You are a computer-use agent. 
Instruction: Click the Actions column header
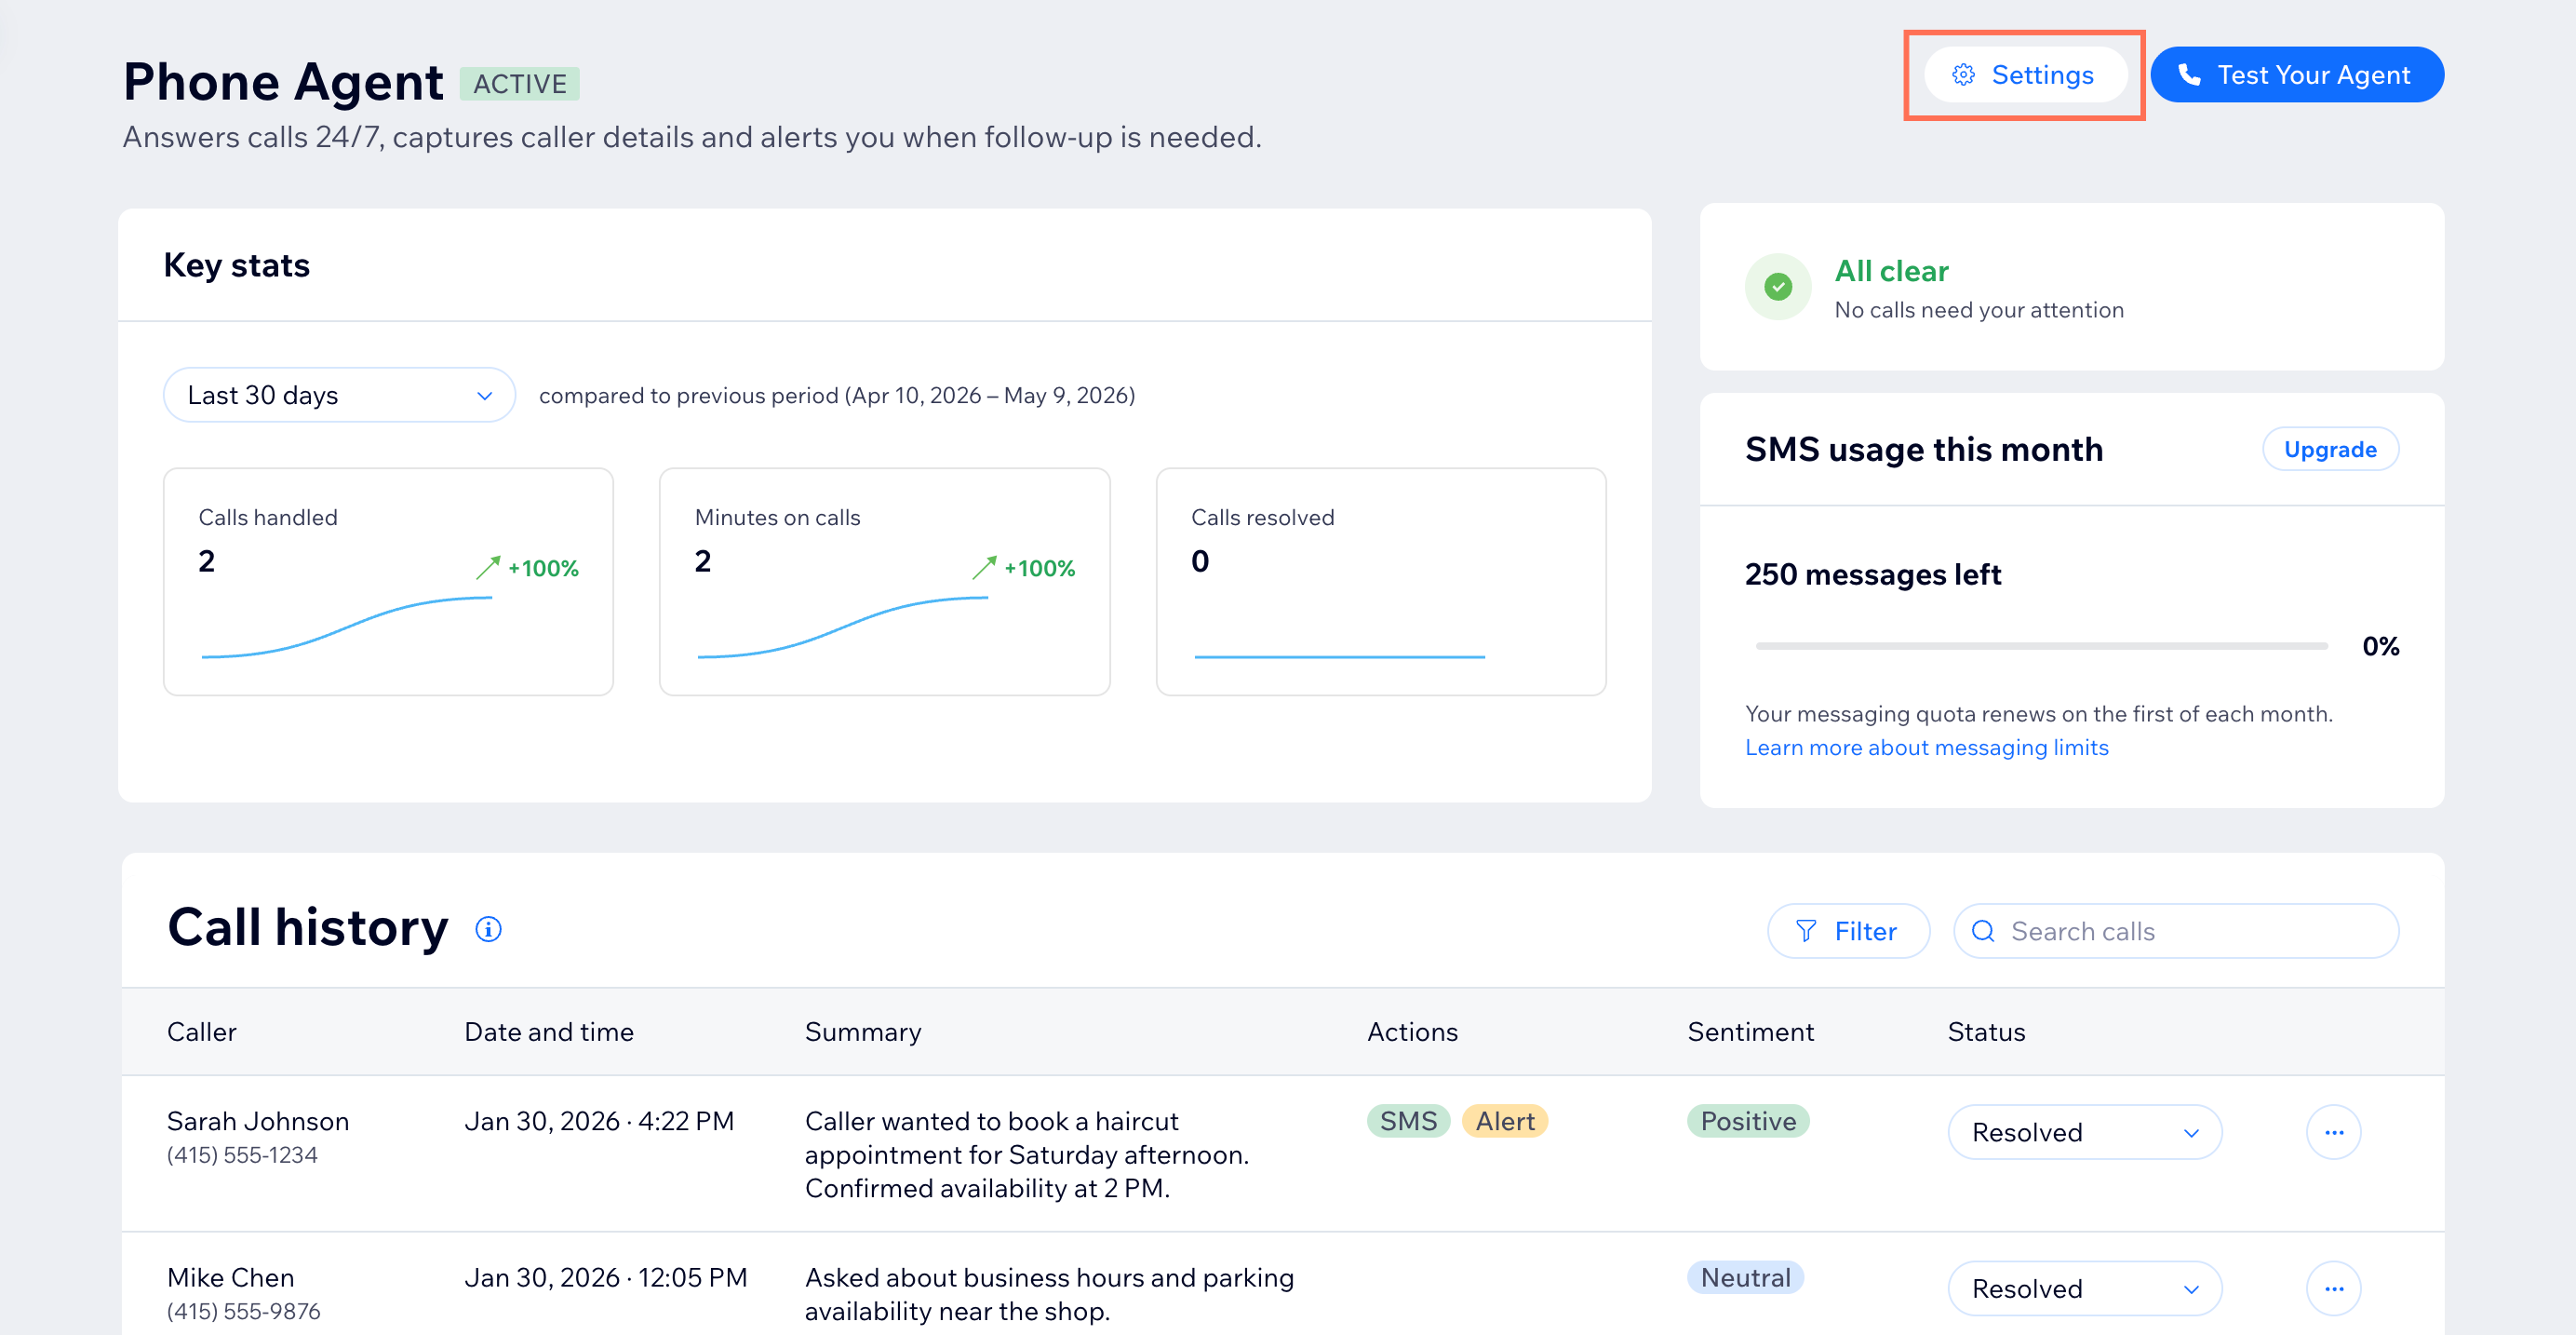click(x=1412, y=1031)
